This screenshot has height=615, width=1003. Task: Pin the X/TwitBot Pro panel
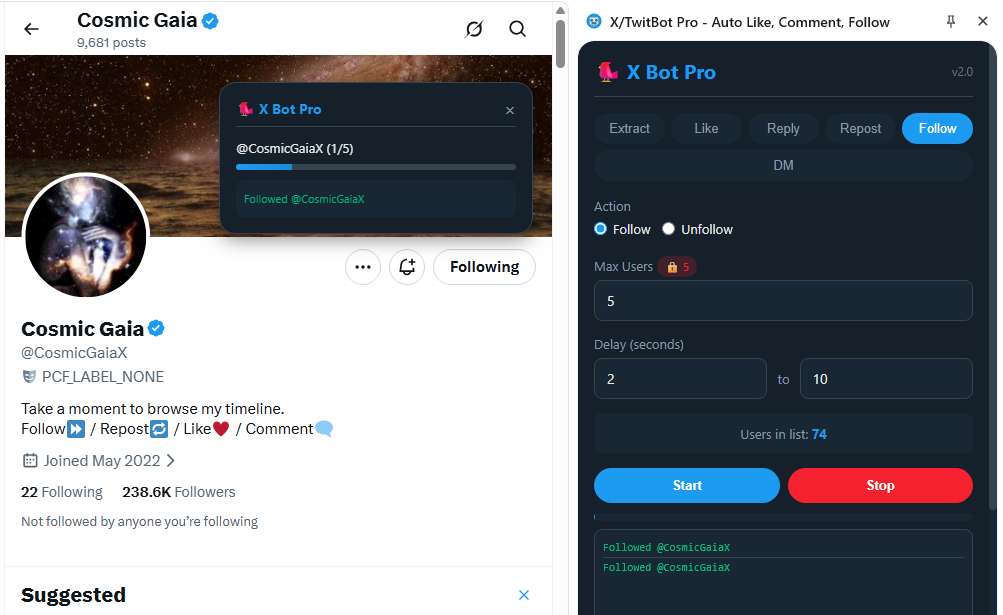click(x=951, y=21)
